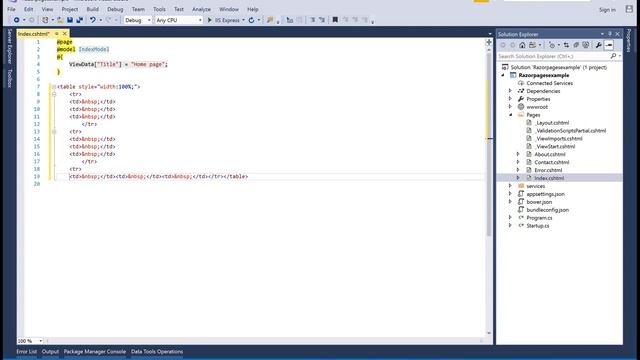The image size is (640, 360).
Task: Click the editor horizontal scrollbar
Action: coord(263,341)
